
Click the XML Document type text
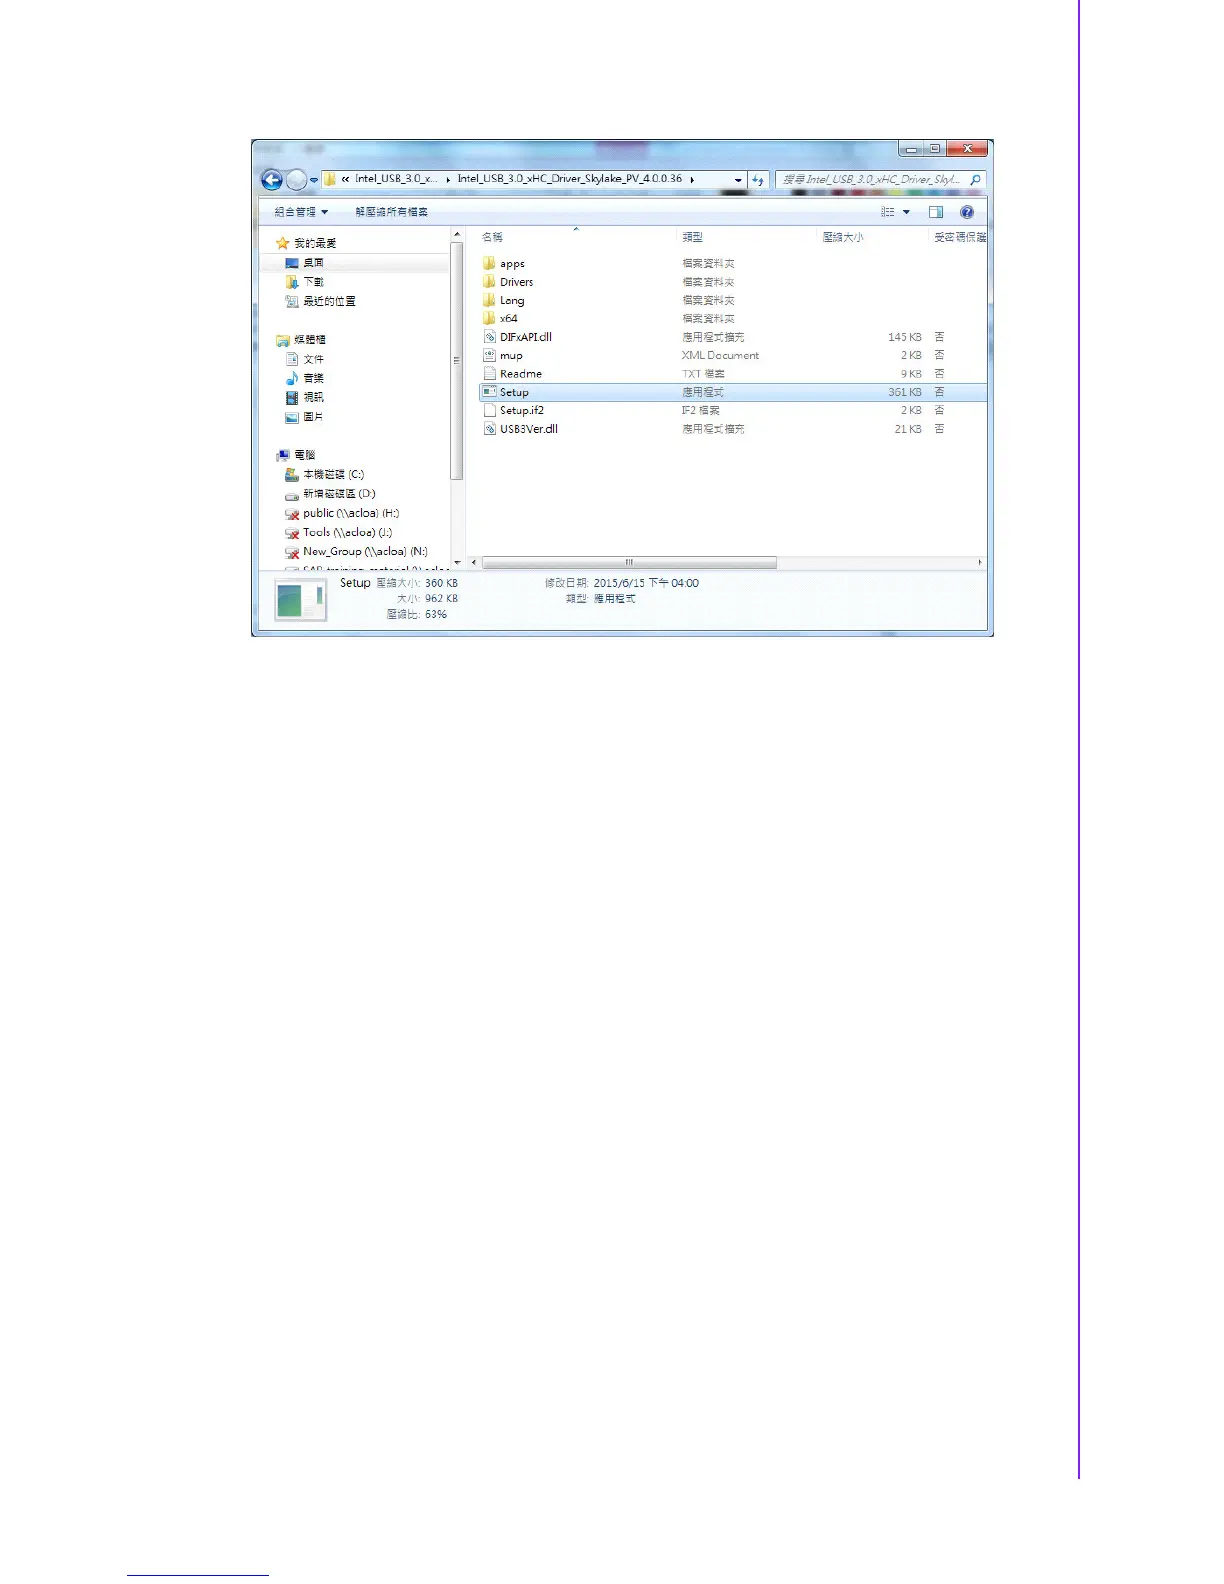[720, 355]
